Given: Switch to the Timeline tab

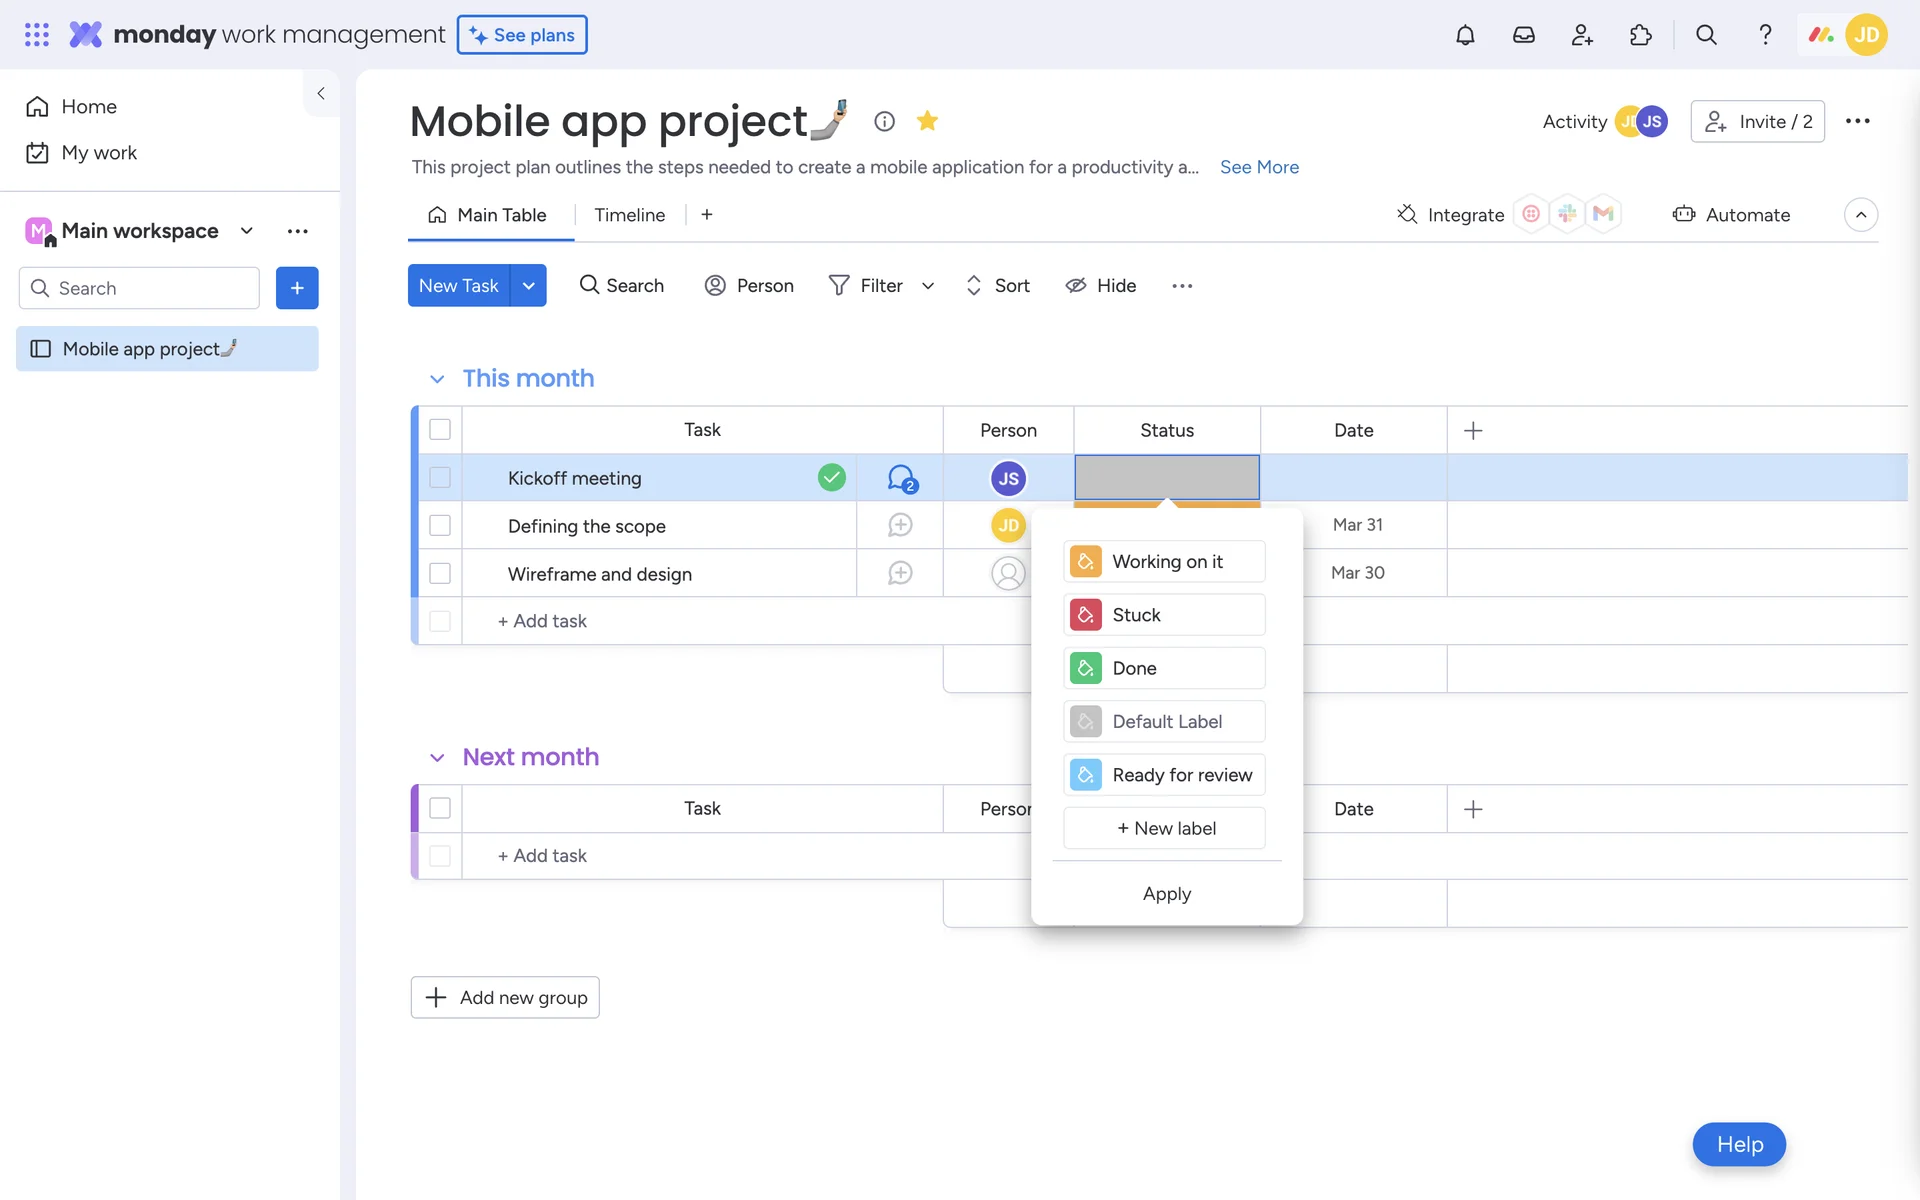Looking at the screenshot, I should click(629, 215).
